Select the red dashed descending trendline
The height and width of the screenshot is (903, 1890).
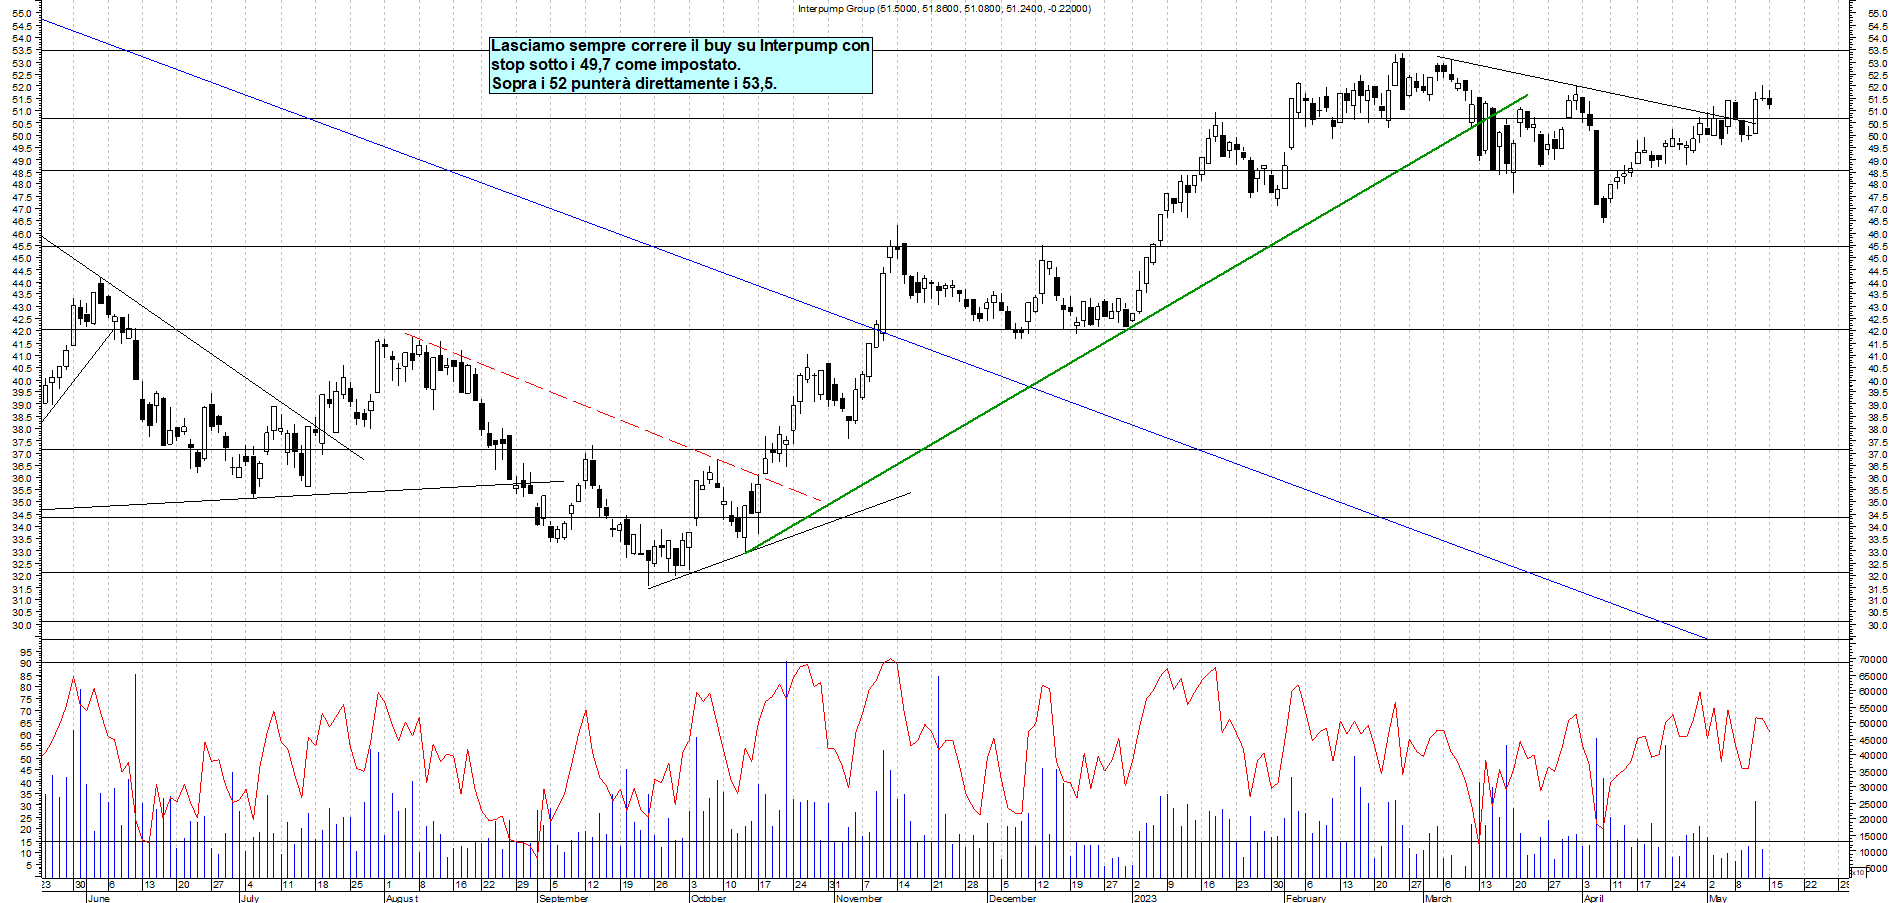coord(612,416)
